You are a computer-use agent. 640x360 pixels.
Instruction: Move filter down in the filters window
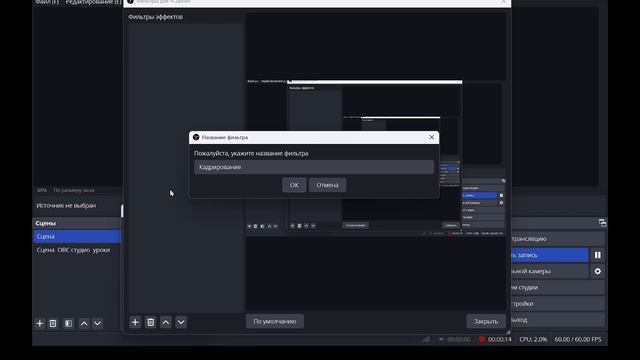(181, 322)
